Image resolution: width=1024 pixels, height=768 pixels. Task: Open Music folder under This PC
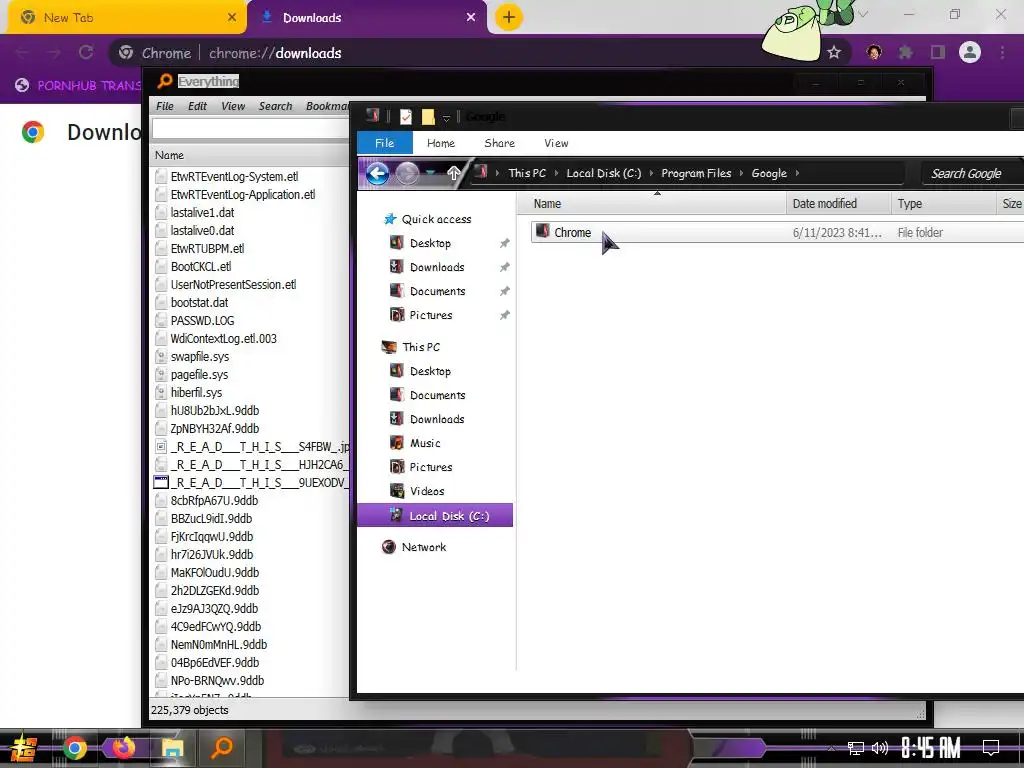coord(424,443)
